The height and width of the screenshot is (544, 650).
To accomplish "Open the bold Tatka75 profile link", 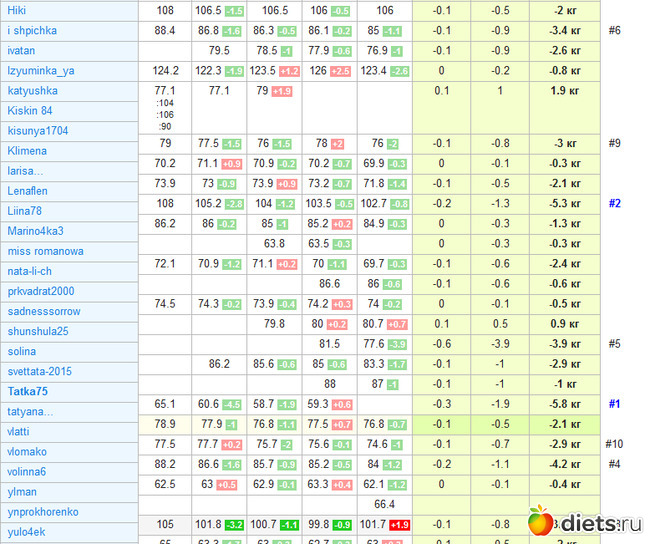I will 28,391.
